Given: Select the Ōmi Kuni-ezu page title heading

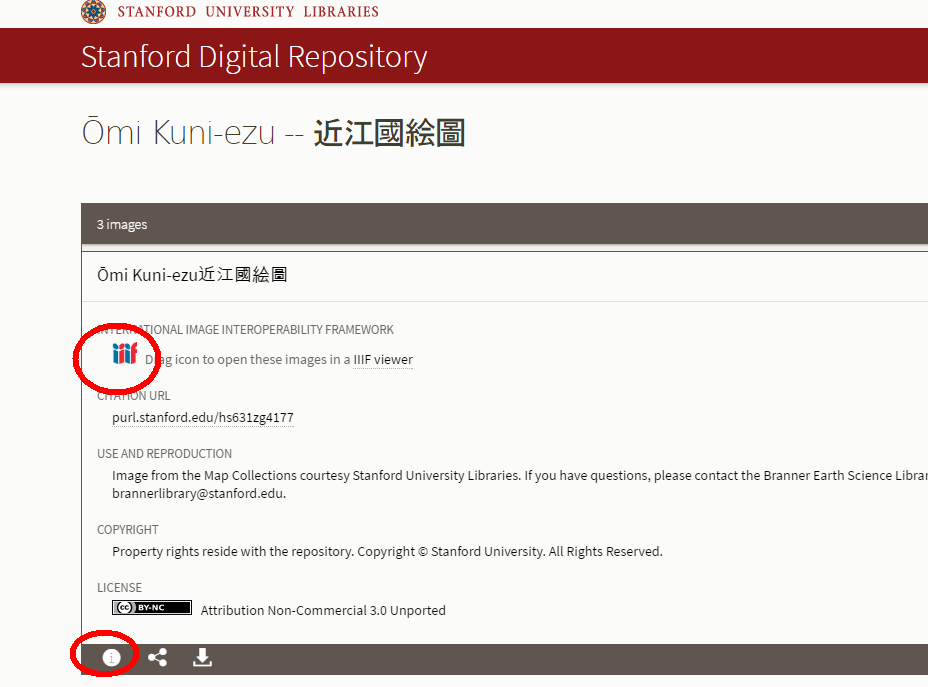Looking at the screenshot, I should pos(273,133).
